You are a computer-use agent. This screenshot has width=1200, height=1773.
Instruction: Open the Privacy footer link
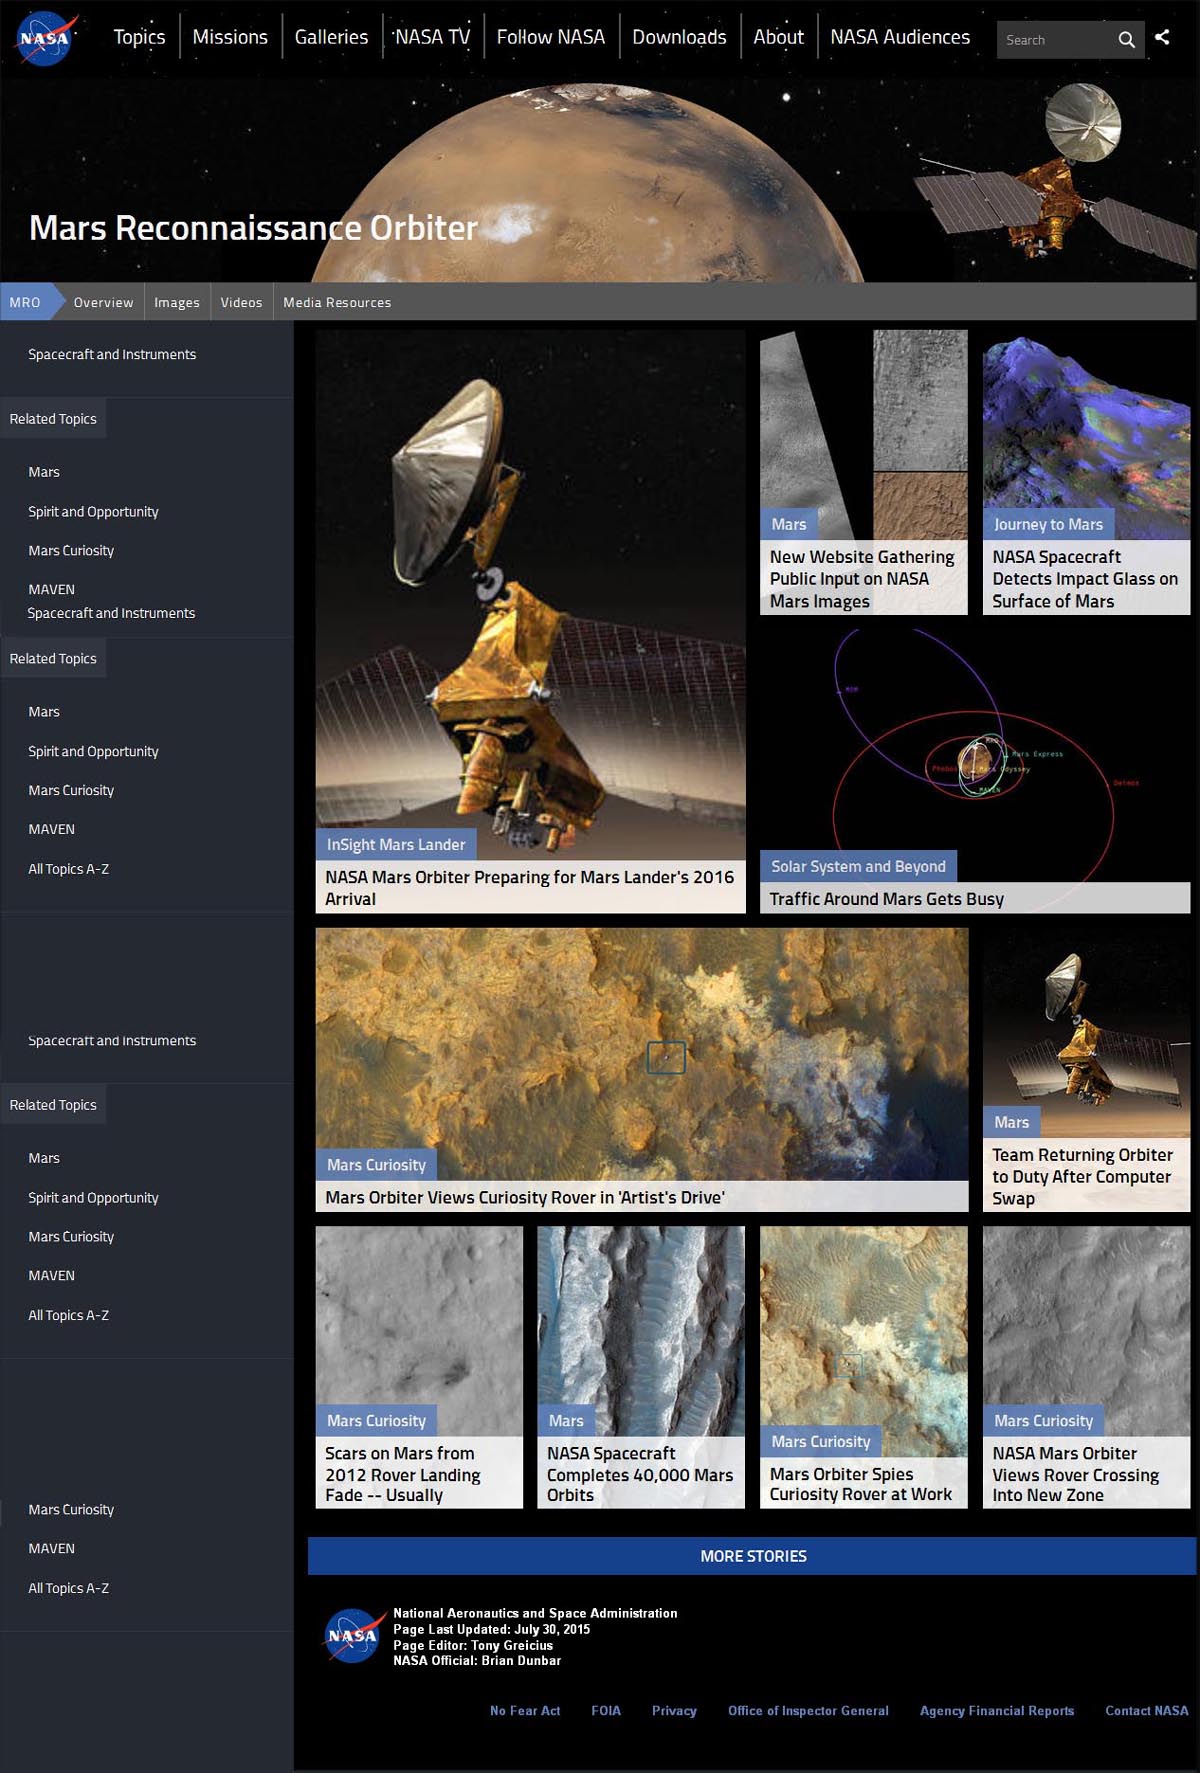point(674,1711)
